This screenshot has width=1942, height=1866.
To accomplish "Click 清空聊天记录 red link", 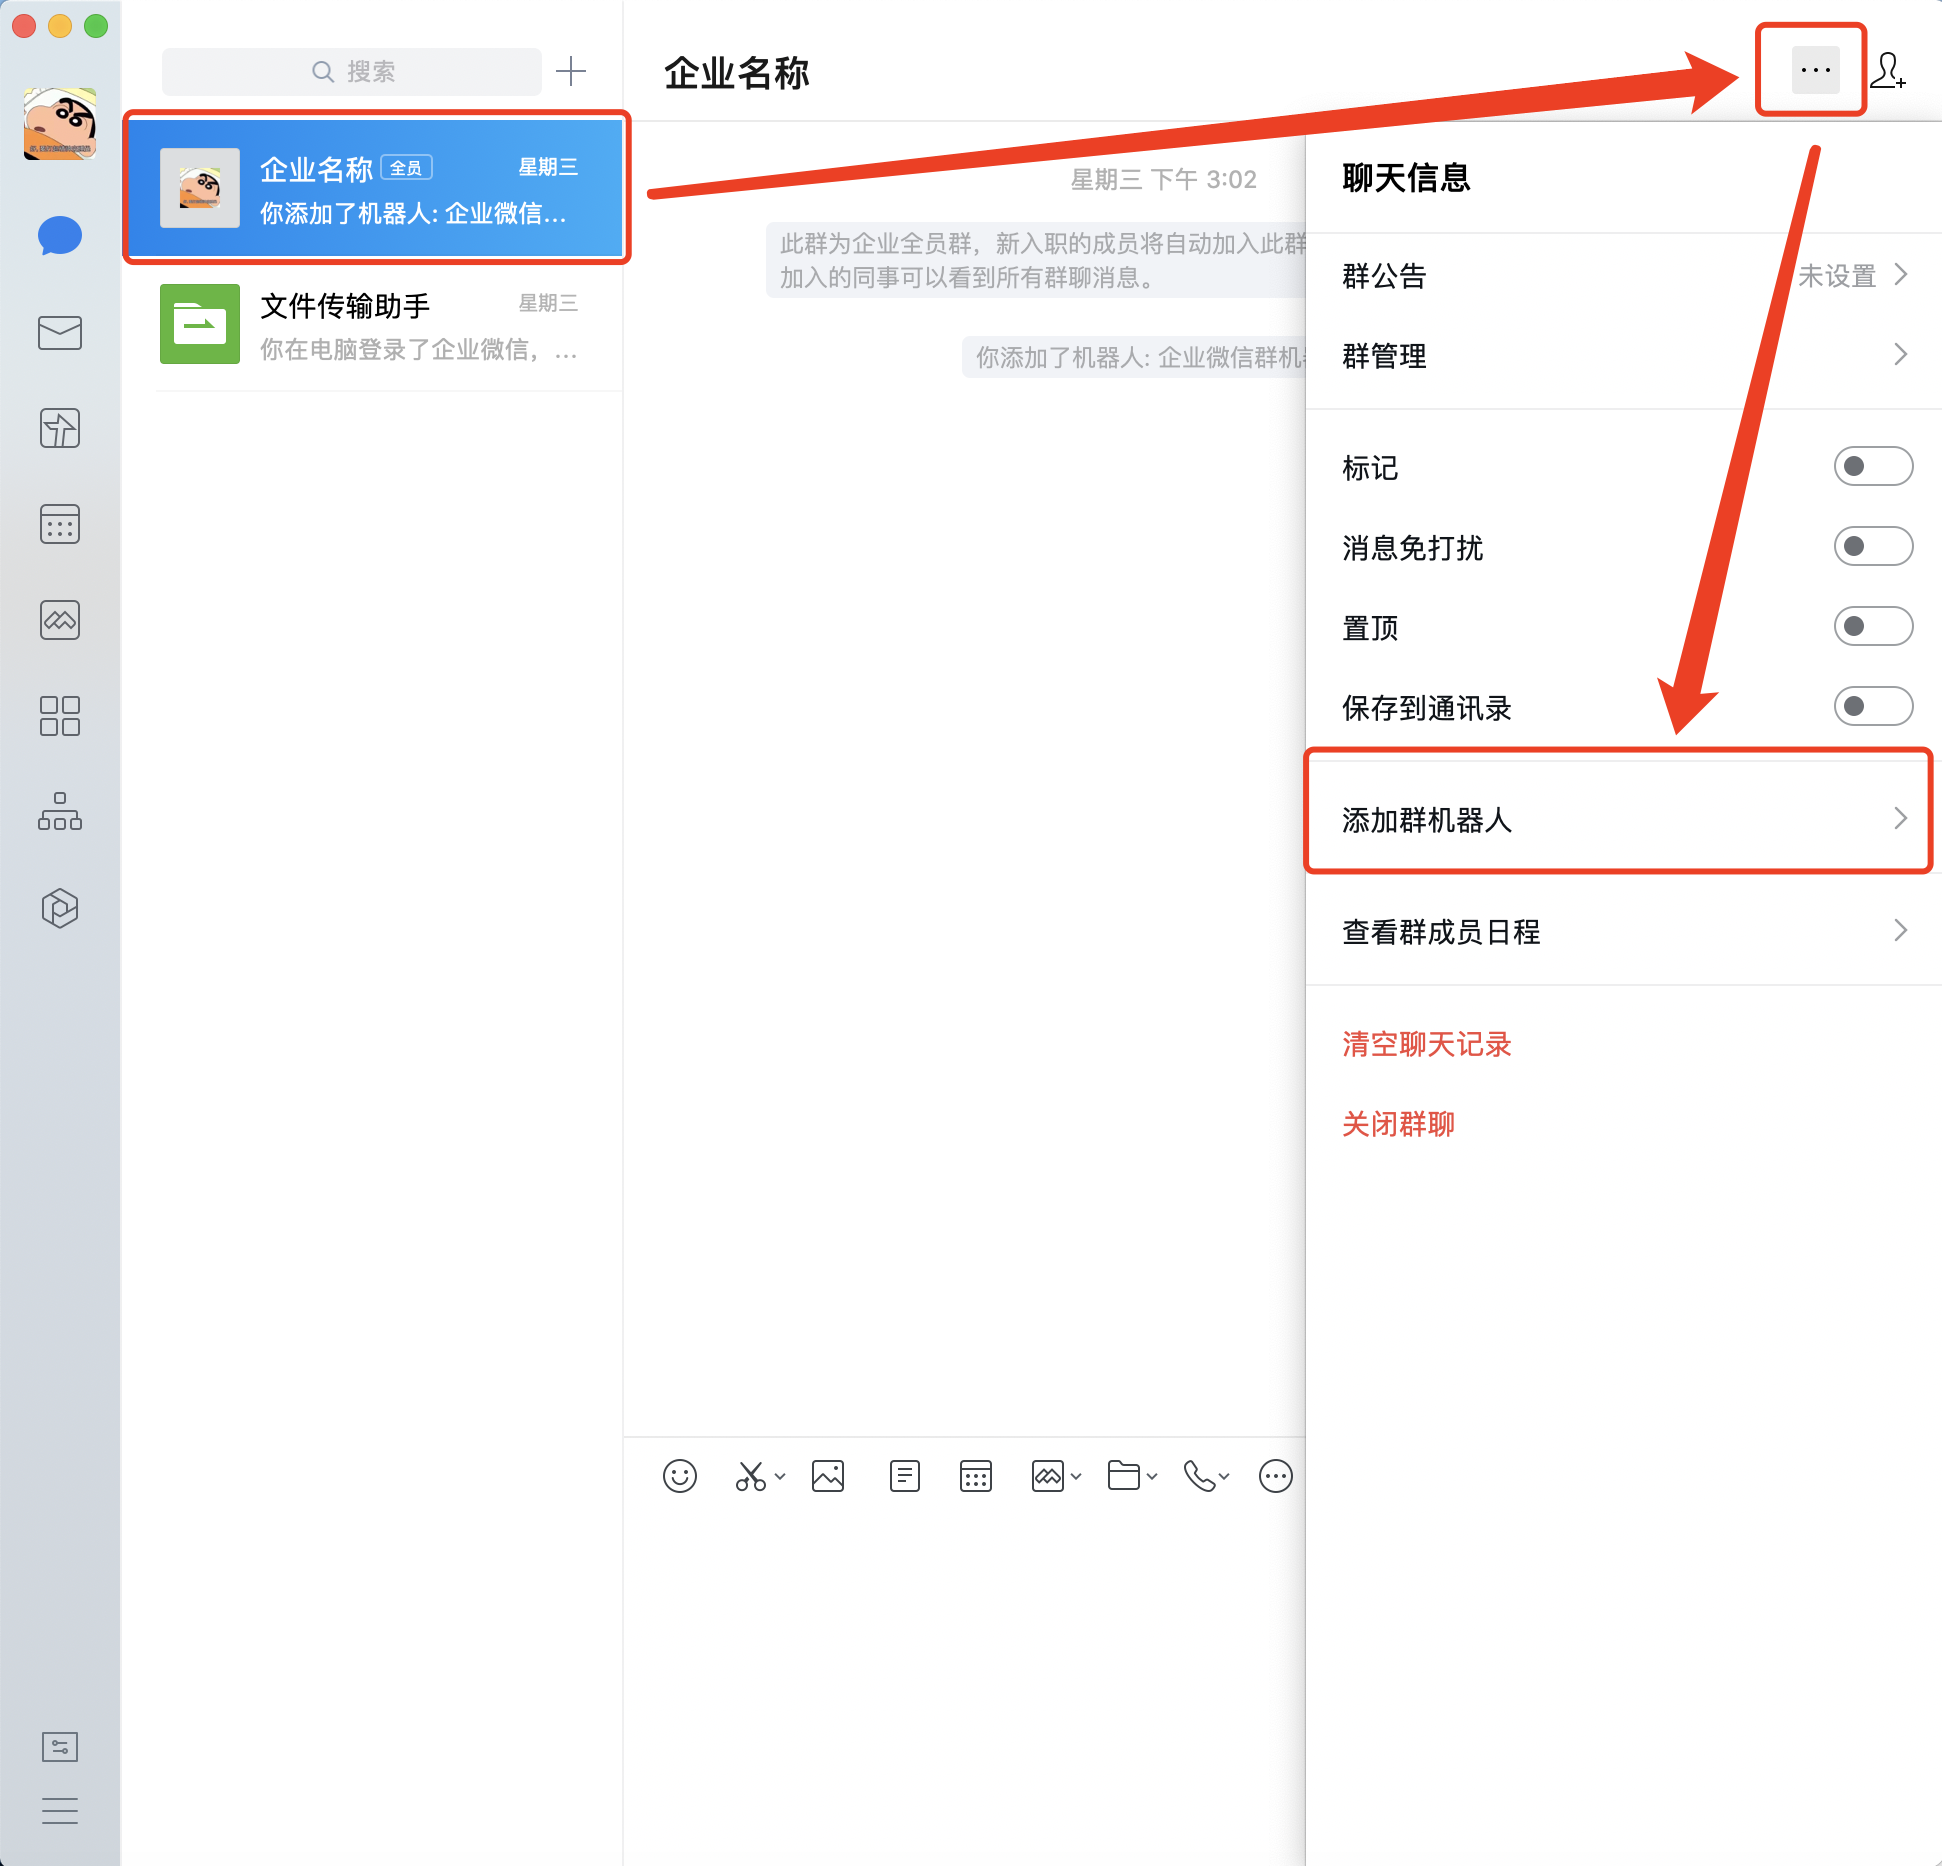I will pyautogui.click(x=1426, y=1044).
